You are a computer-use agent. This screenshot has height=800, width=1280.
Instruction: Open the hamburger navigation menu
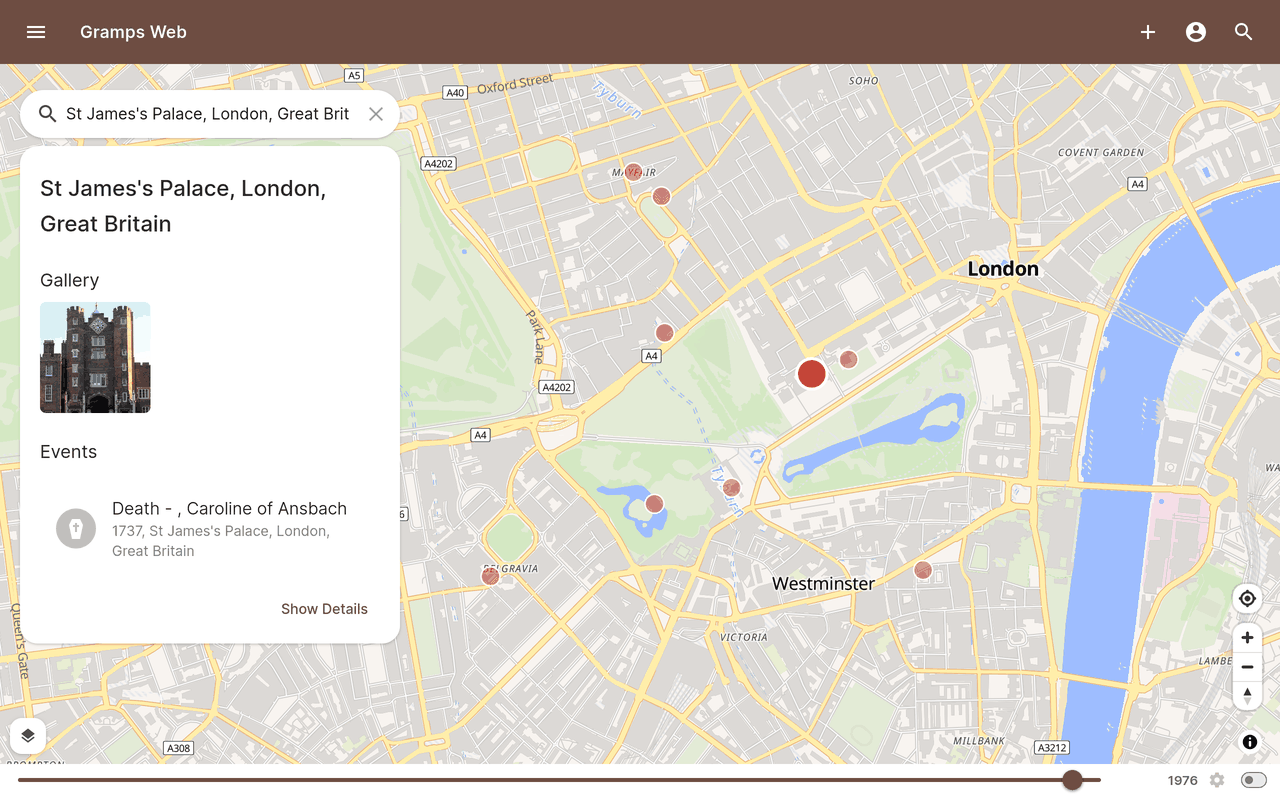(36, 32)
